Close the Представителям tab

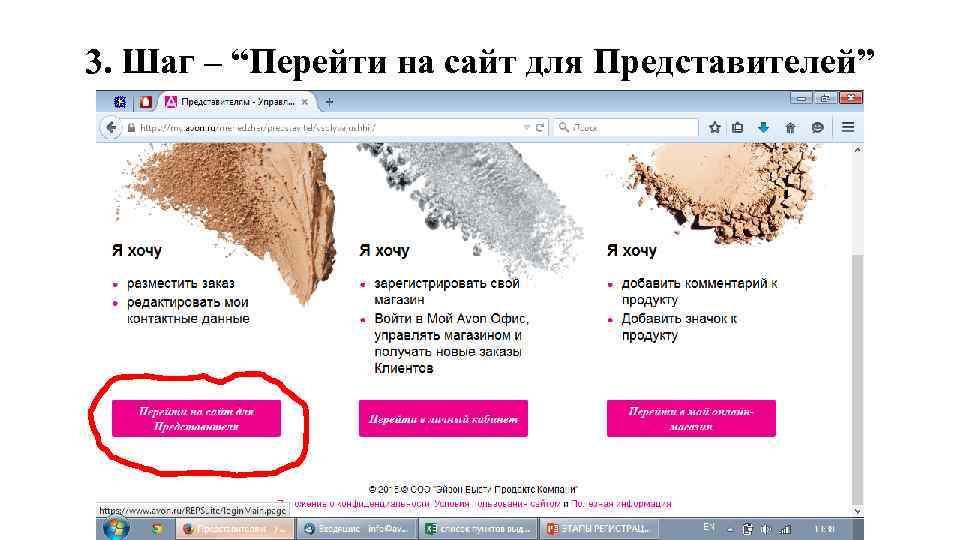305,102
